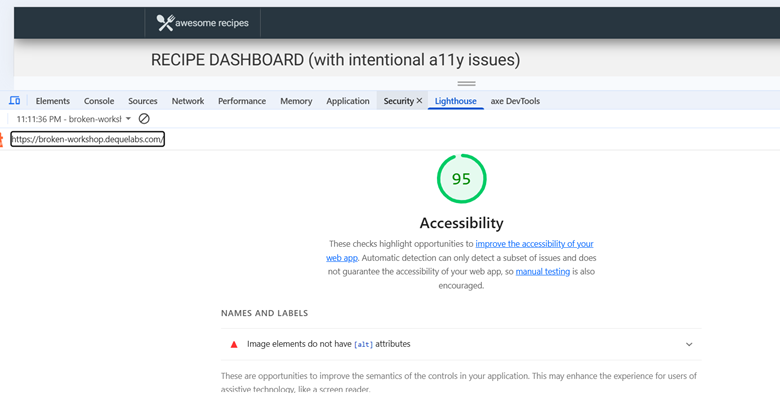Click the NAMES AND LABELS heading
Viewport: 780px width, 393px height.
pyautogui.click(x=264, y=313)
